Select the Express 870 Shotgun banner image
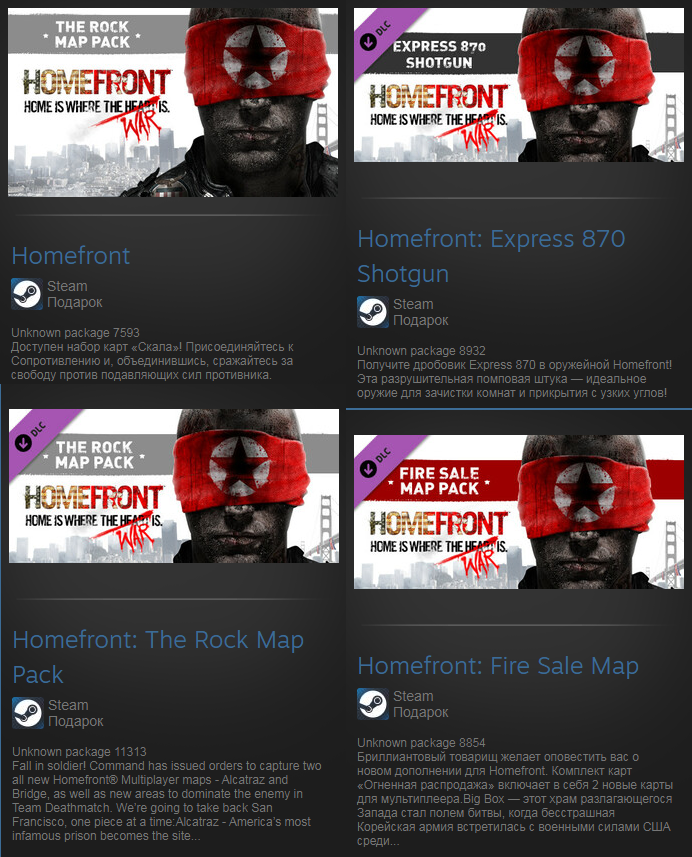Viewport: 692px width, 857px height. [519, 85]
